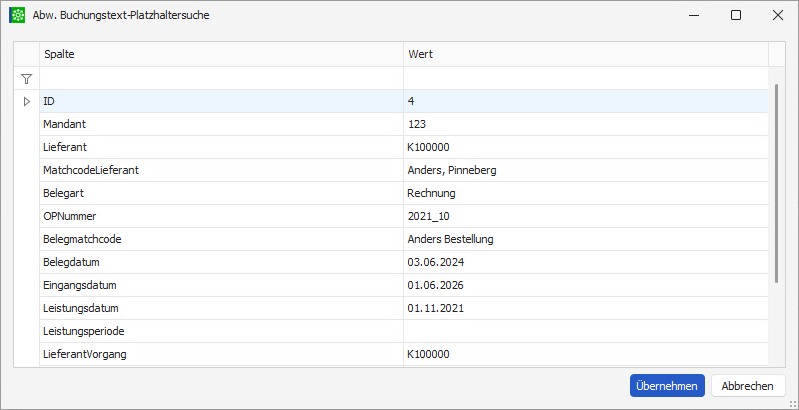Click the date 01.11.2021
799x410 pixels.
[436, 309]
